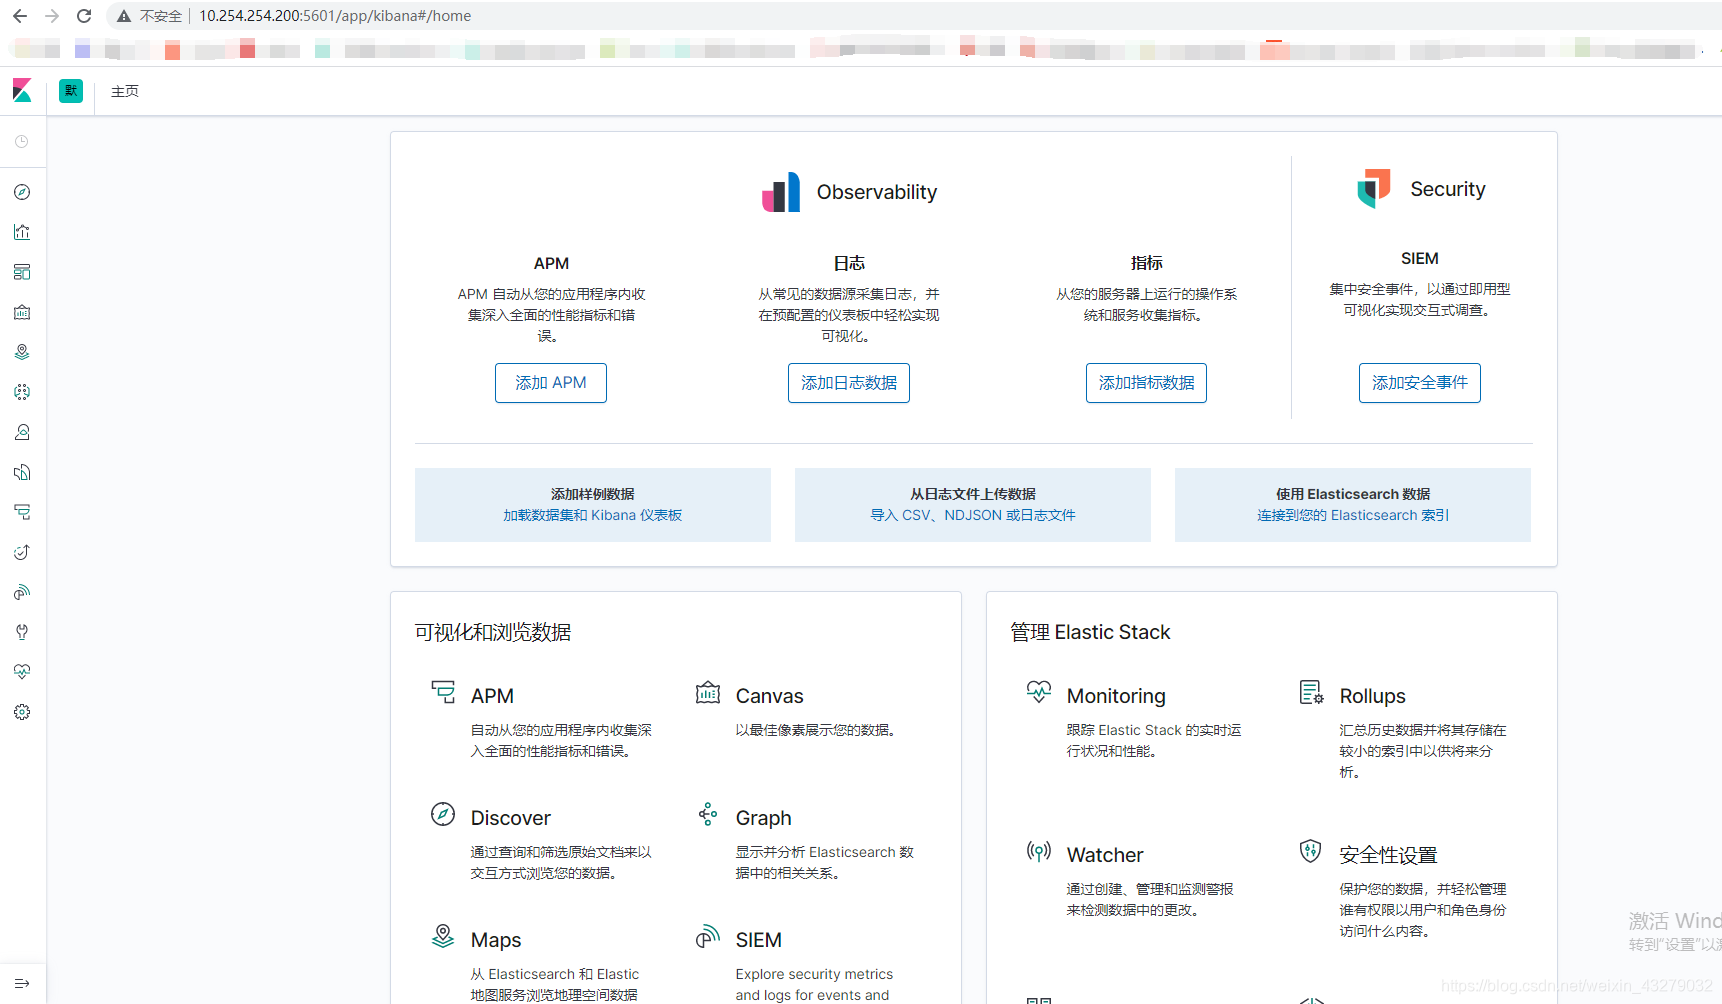Open the Monitoring card icon
The image size is (1722, 1004).
(1039, 691)
